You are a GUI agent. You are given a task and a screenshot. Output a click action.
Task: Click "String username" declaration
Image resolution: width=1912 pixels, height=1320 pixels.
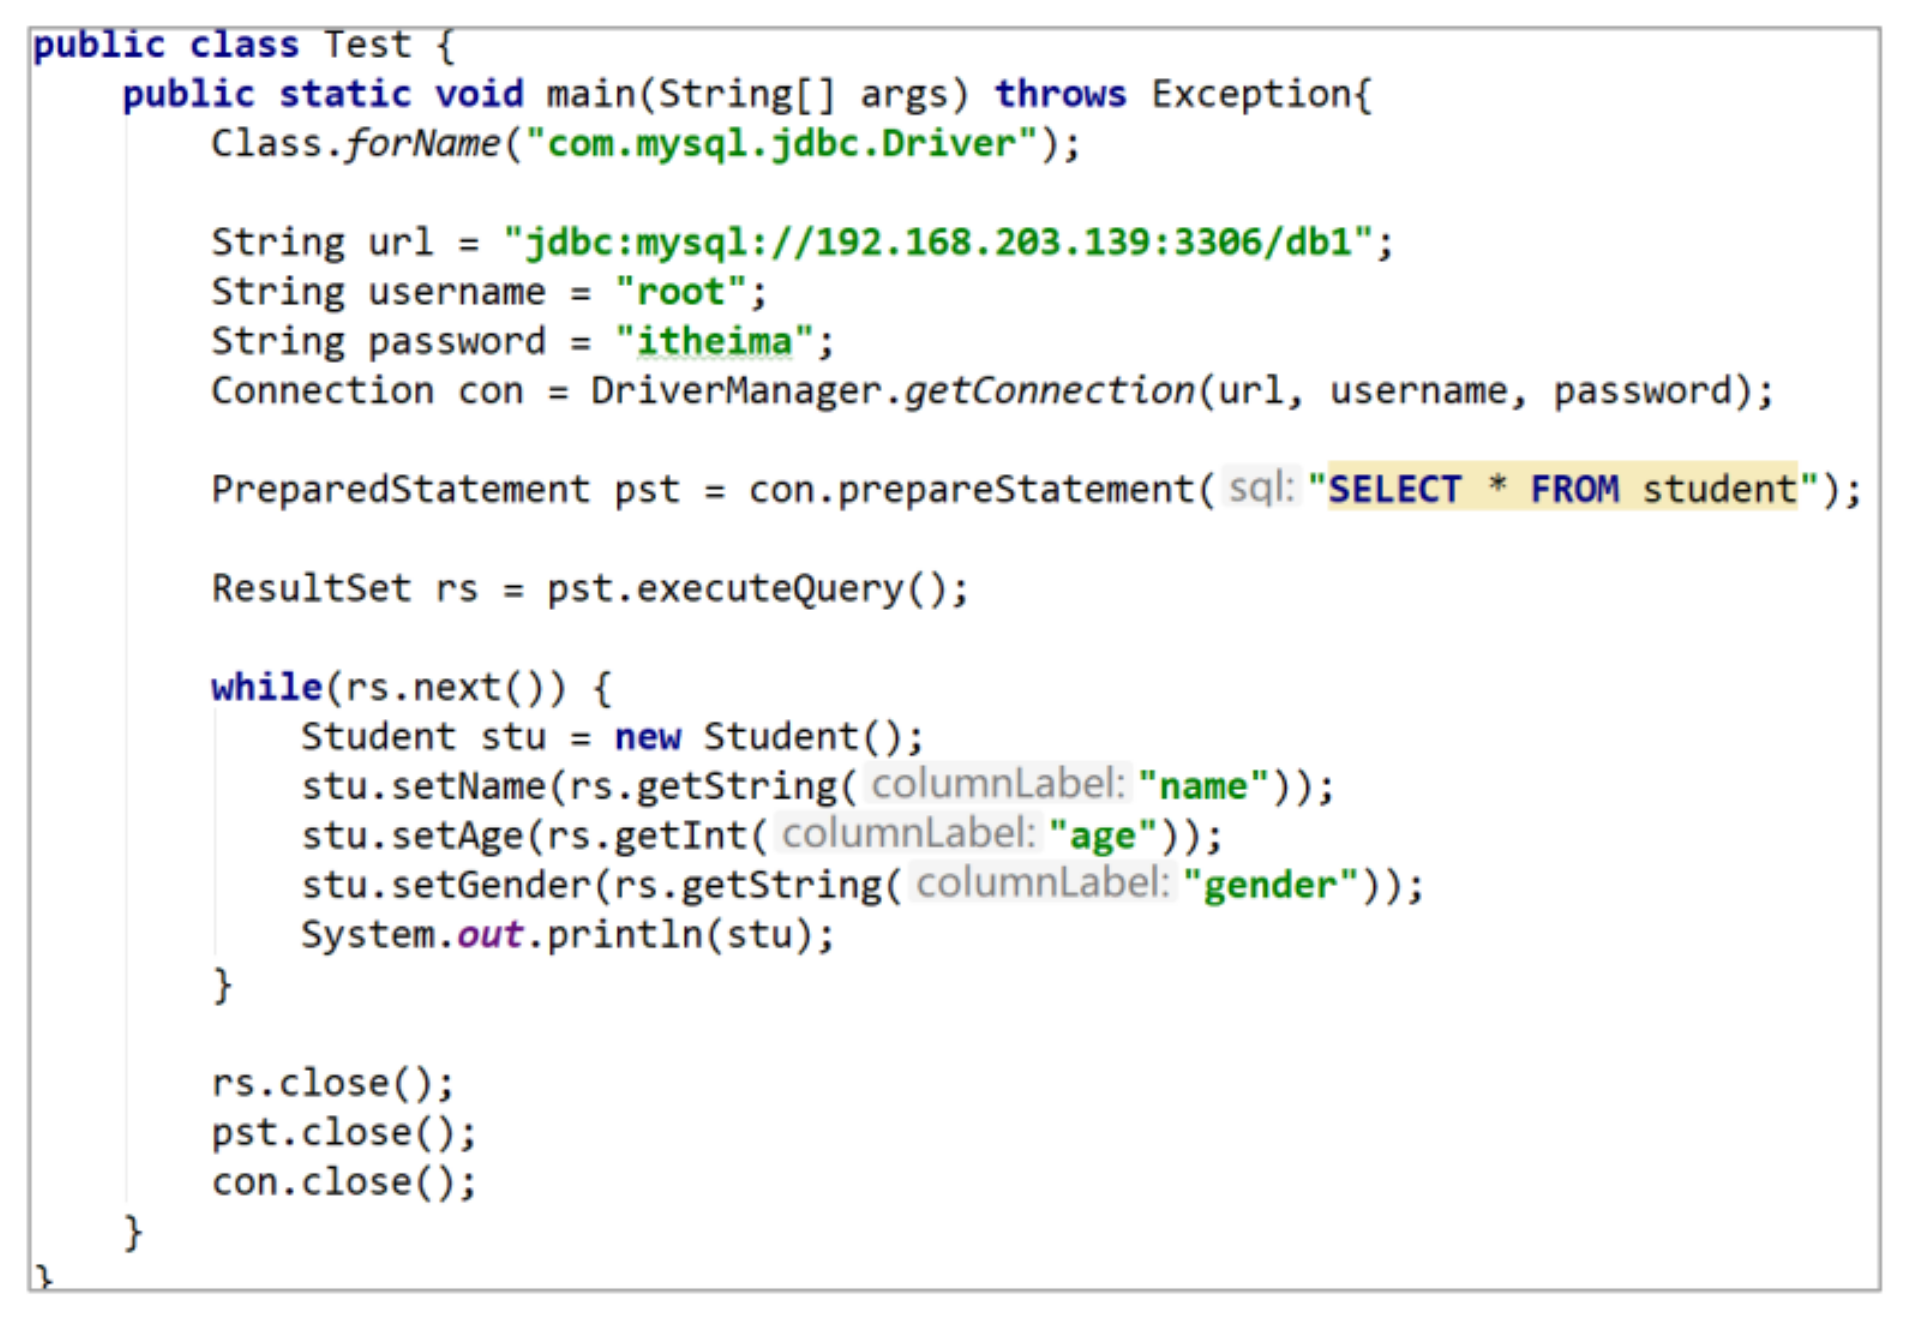[x=378, y=292]
